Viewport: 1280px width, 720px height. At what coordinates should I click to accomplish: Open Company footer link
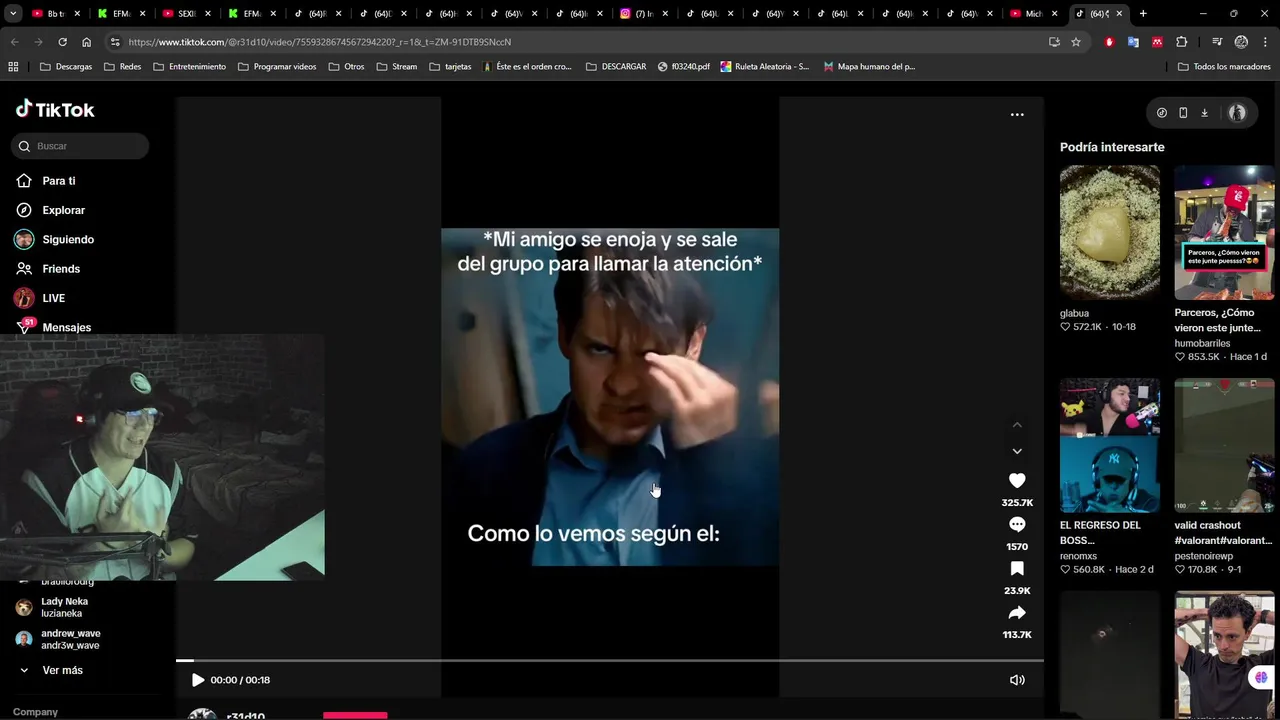[x=35, y=712]
